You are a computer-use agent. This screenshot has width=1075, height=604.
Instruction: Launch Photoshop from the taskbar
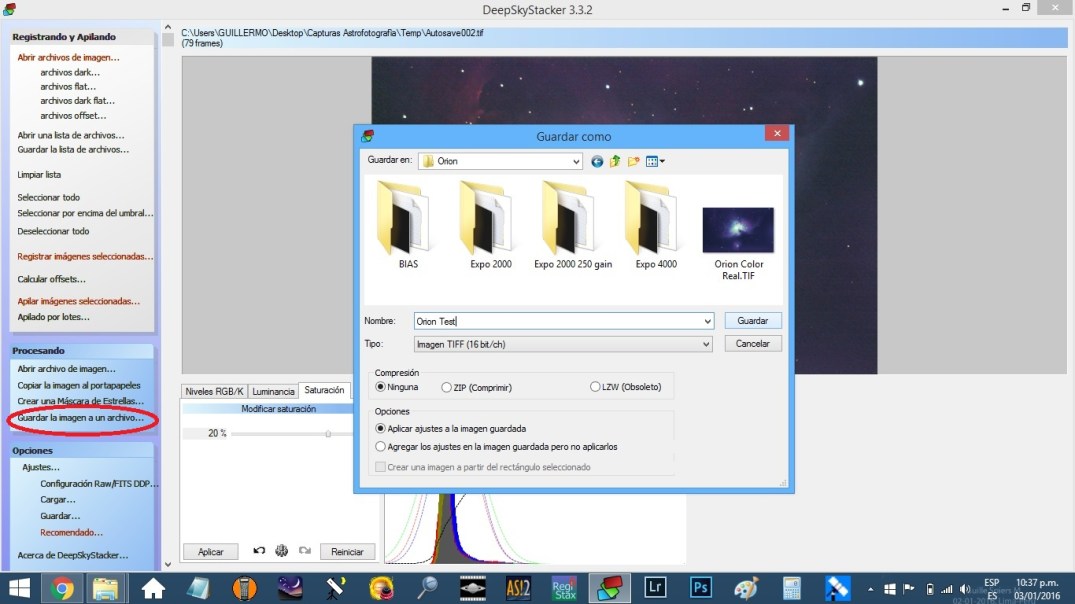tap(700, 587)
